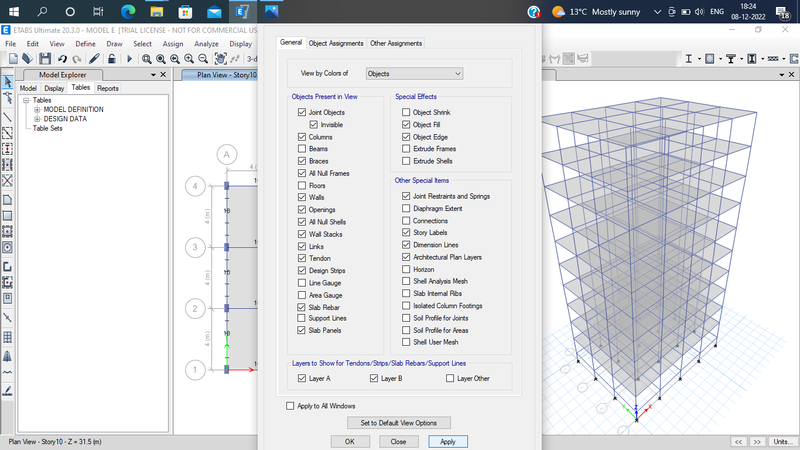Screen dimensions: 800x450
Task: Open the Model Explorer panel dropdown arrow
Action: (x=153, y=74)
